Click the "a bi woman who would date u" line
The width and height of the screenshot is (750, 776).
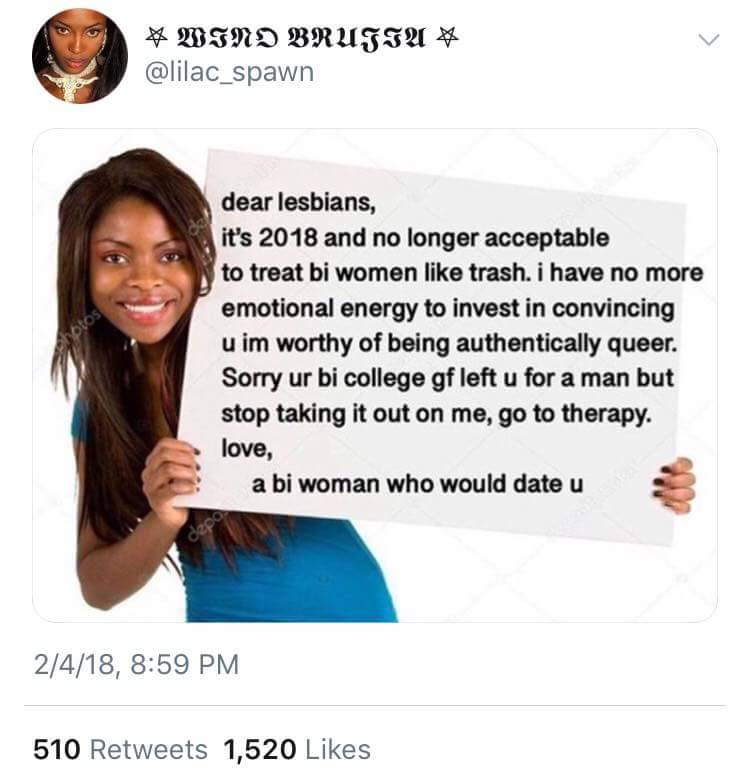pos(418,486)
